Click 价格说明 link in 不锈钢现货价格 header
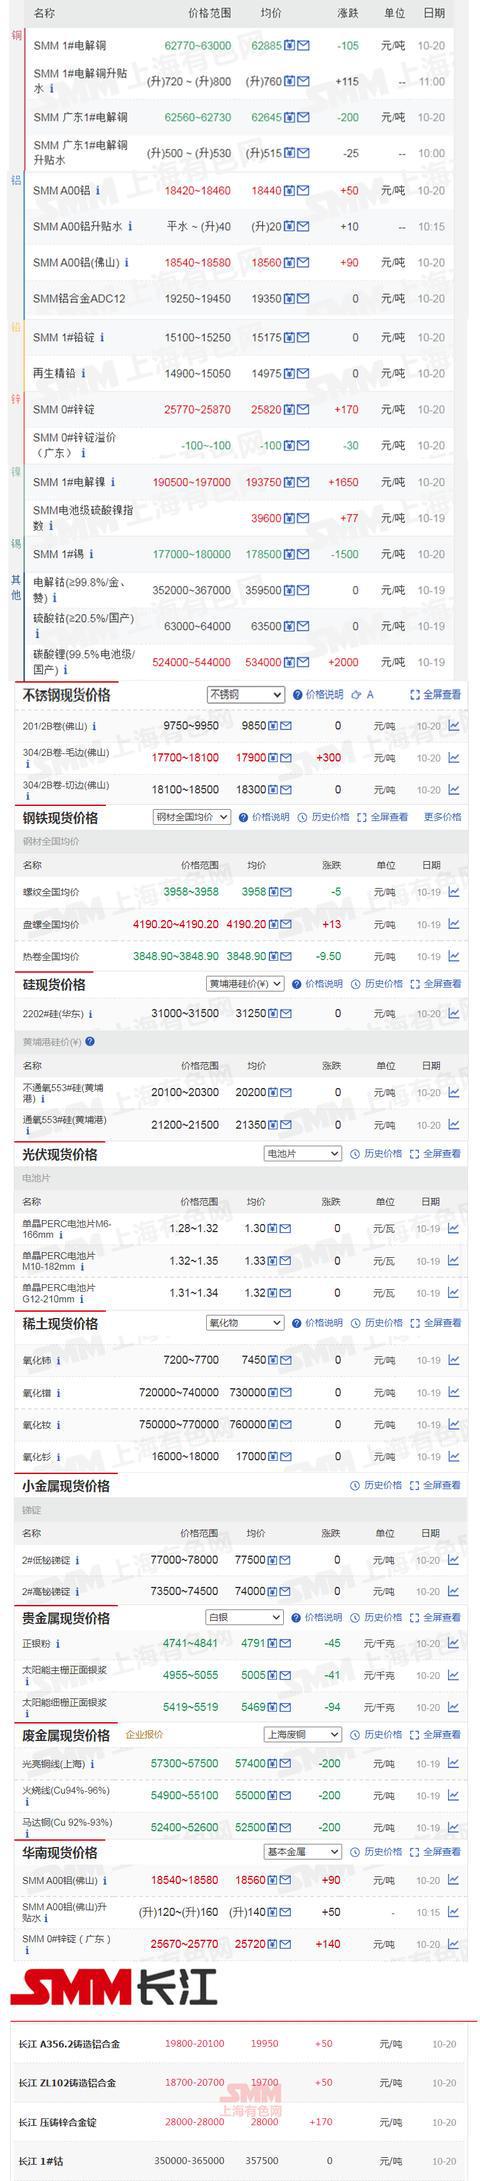The height and width of the screenshot is (2181, 480). pyautogui.click(x=318, y=694)
